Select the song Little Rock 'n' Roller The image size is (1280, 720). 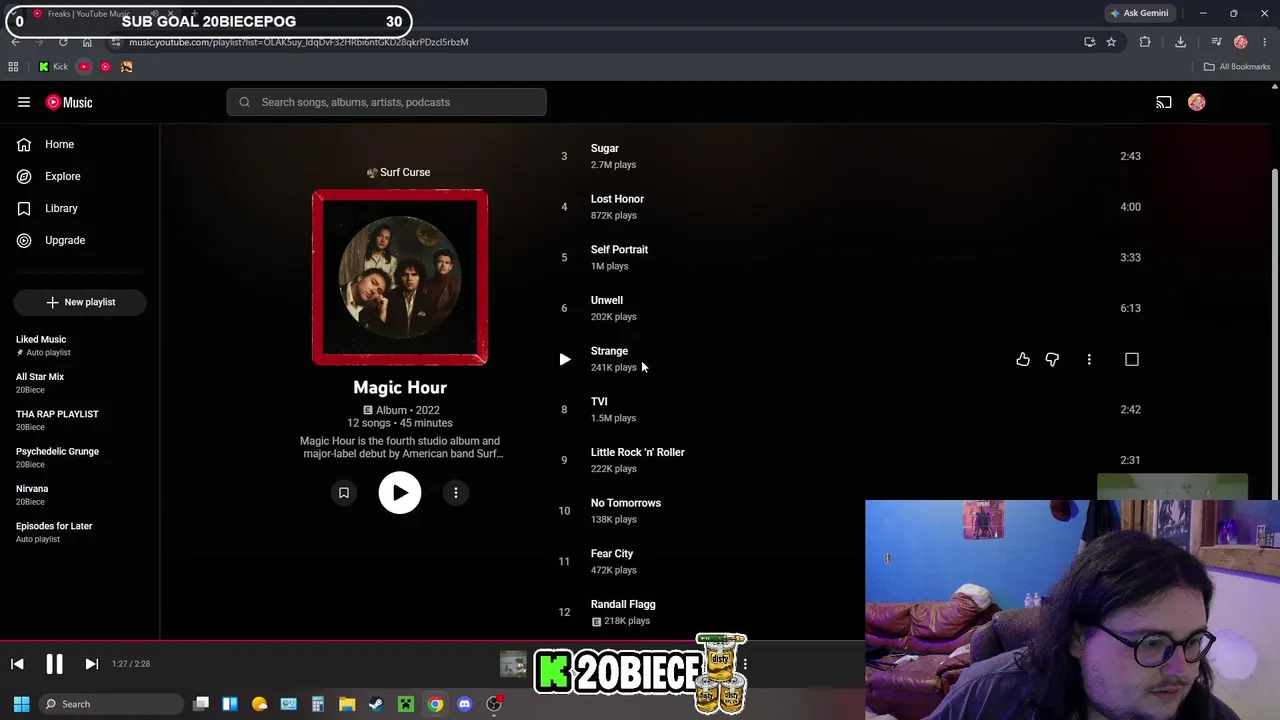coord(638,452)
